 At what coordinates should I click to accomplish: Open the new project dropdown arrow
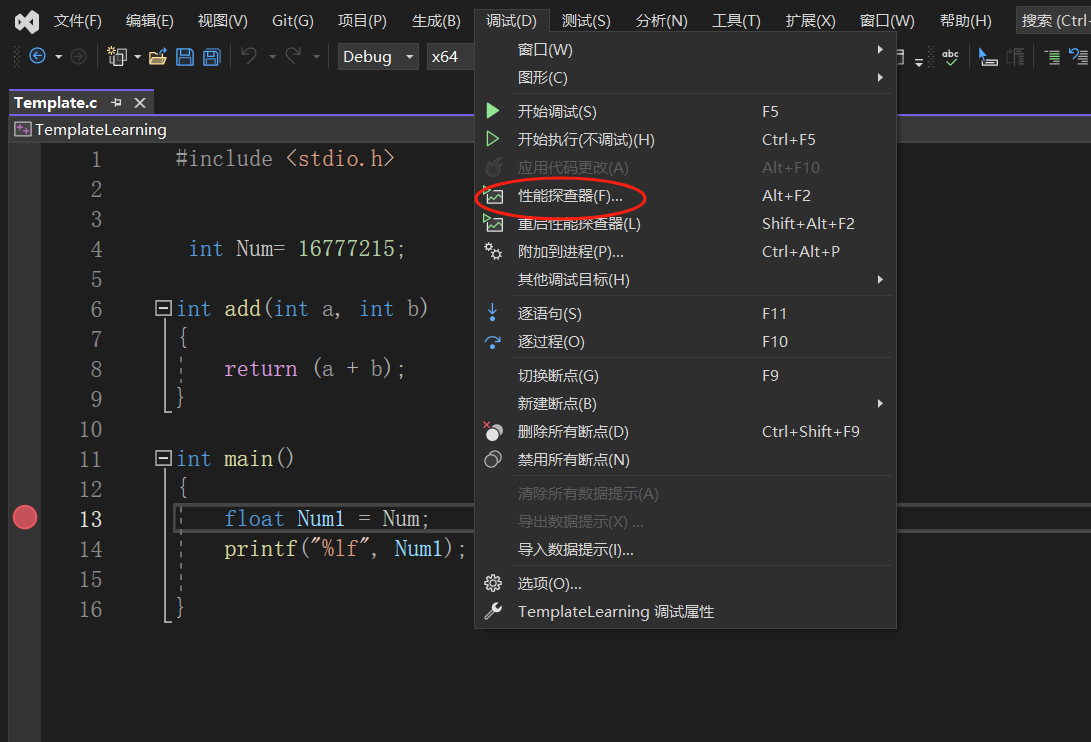137,56
